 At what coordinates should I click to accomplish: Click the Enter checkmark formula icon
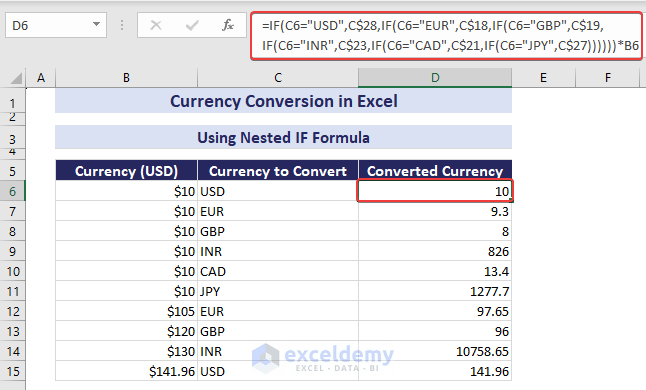(192, 26)
